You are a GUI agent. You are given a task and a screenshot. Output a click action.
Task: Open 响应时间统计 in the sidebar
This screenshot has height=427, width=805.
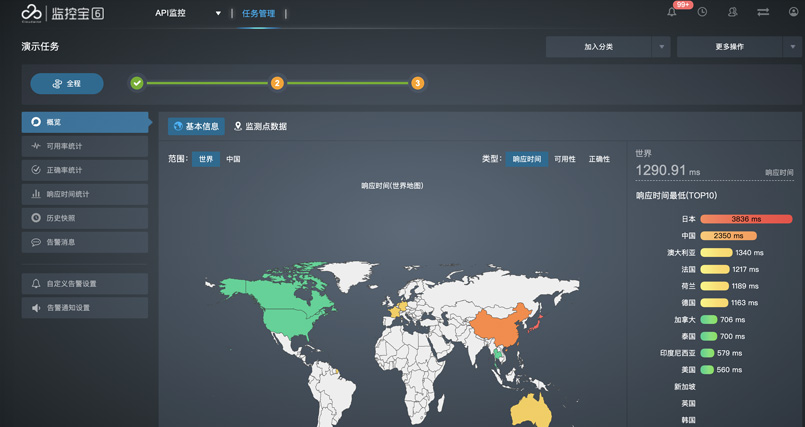[x=85, y=194]
